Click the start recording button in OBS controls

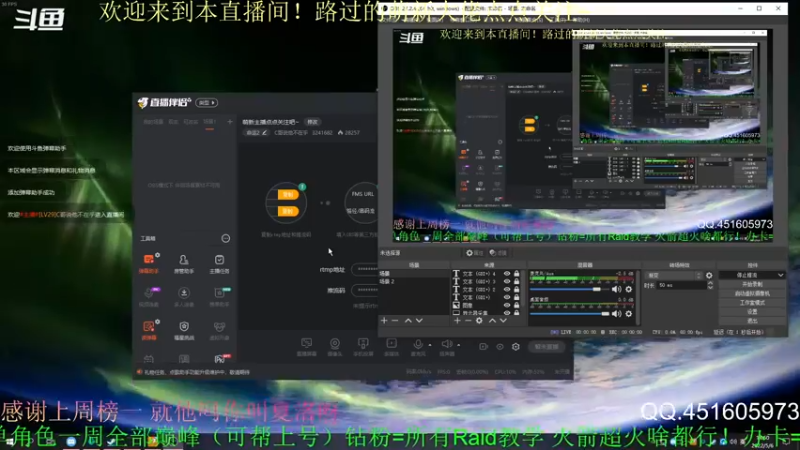pyautogui.click(x=752, y=284)
